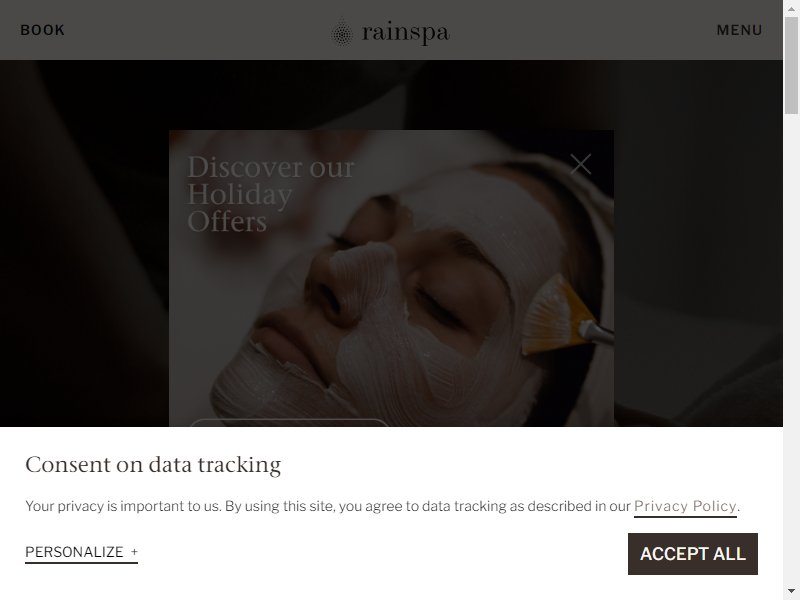This screenshot has height=600, width=800.
Task: Click the plus icon beside PERSONALIZE
Action: coord(134,552)
